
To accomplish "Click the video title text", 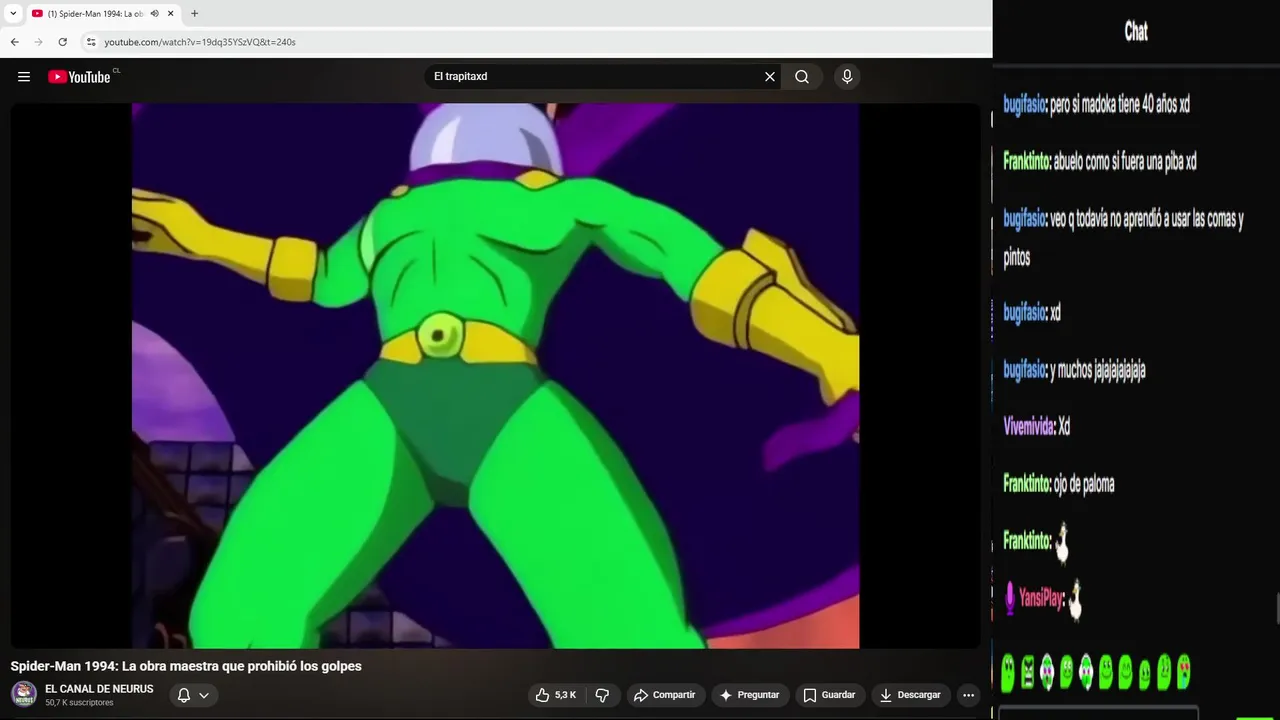I will (186, 666).
